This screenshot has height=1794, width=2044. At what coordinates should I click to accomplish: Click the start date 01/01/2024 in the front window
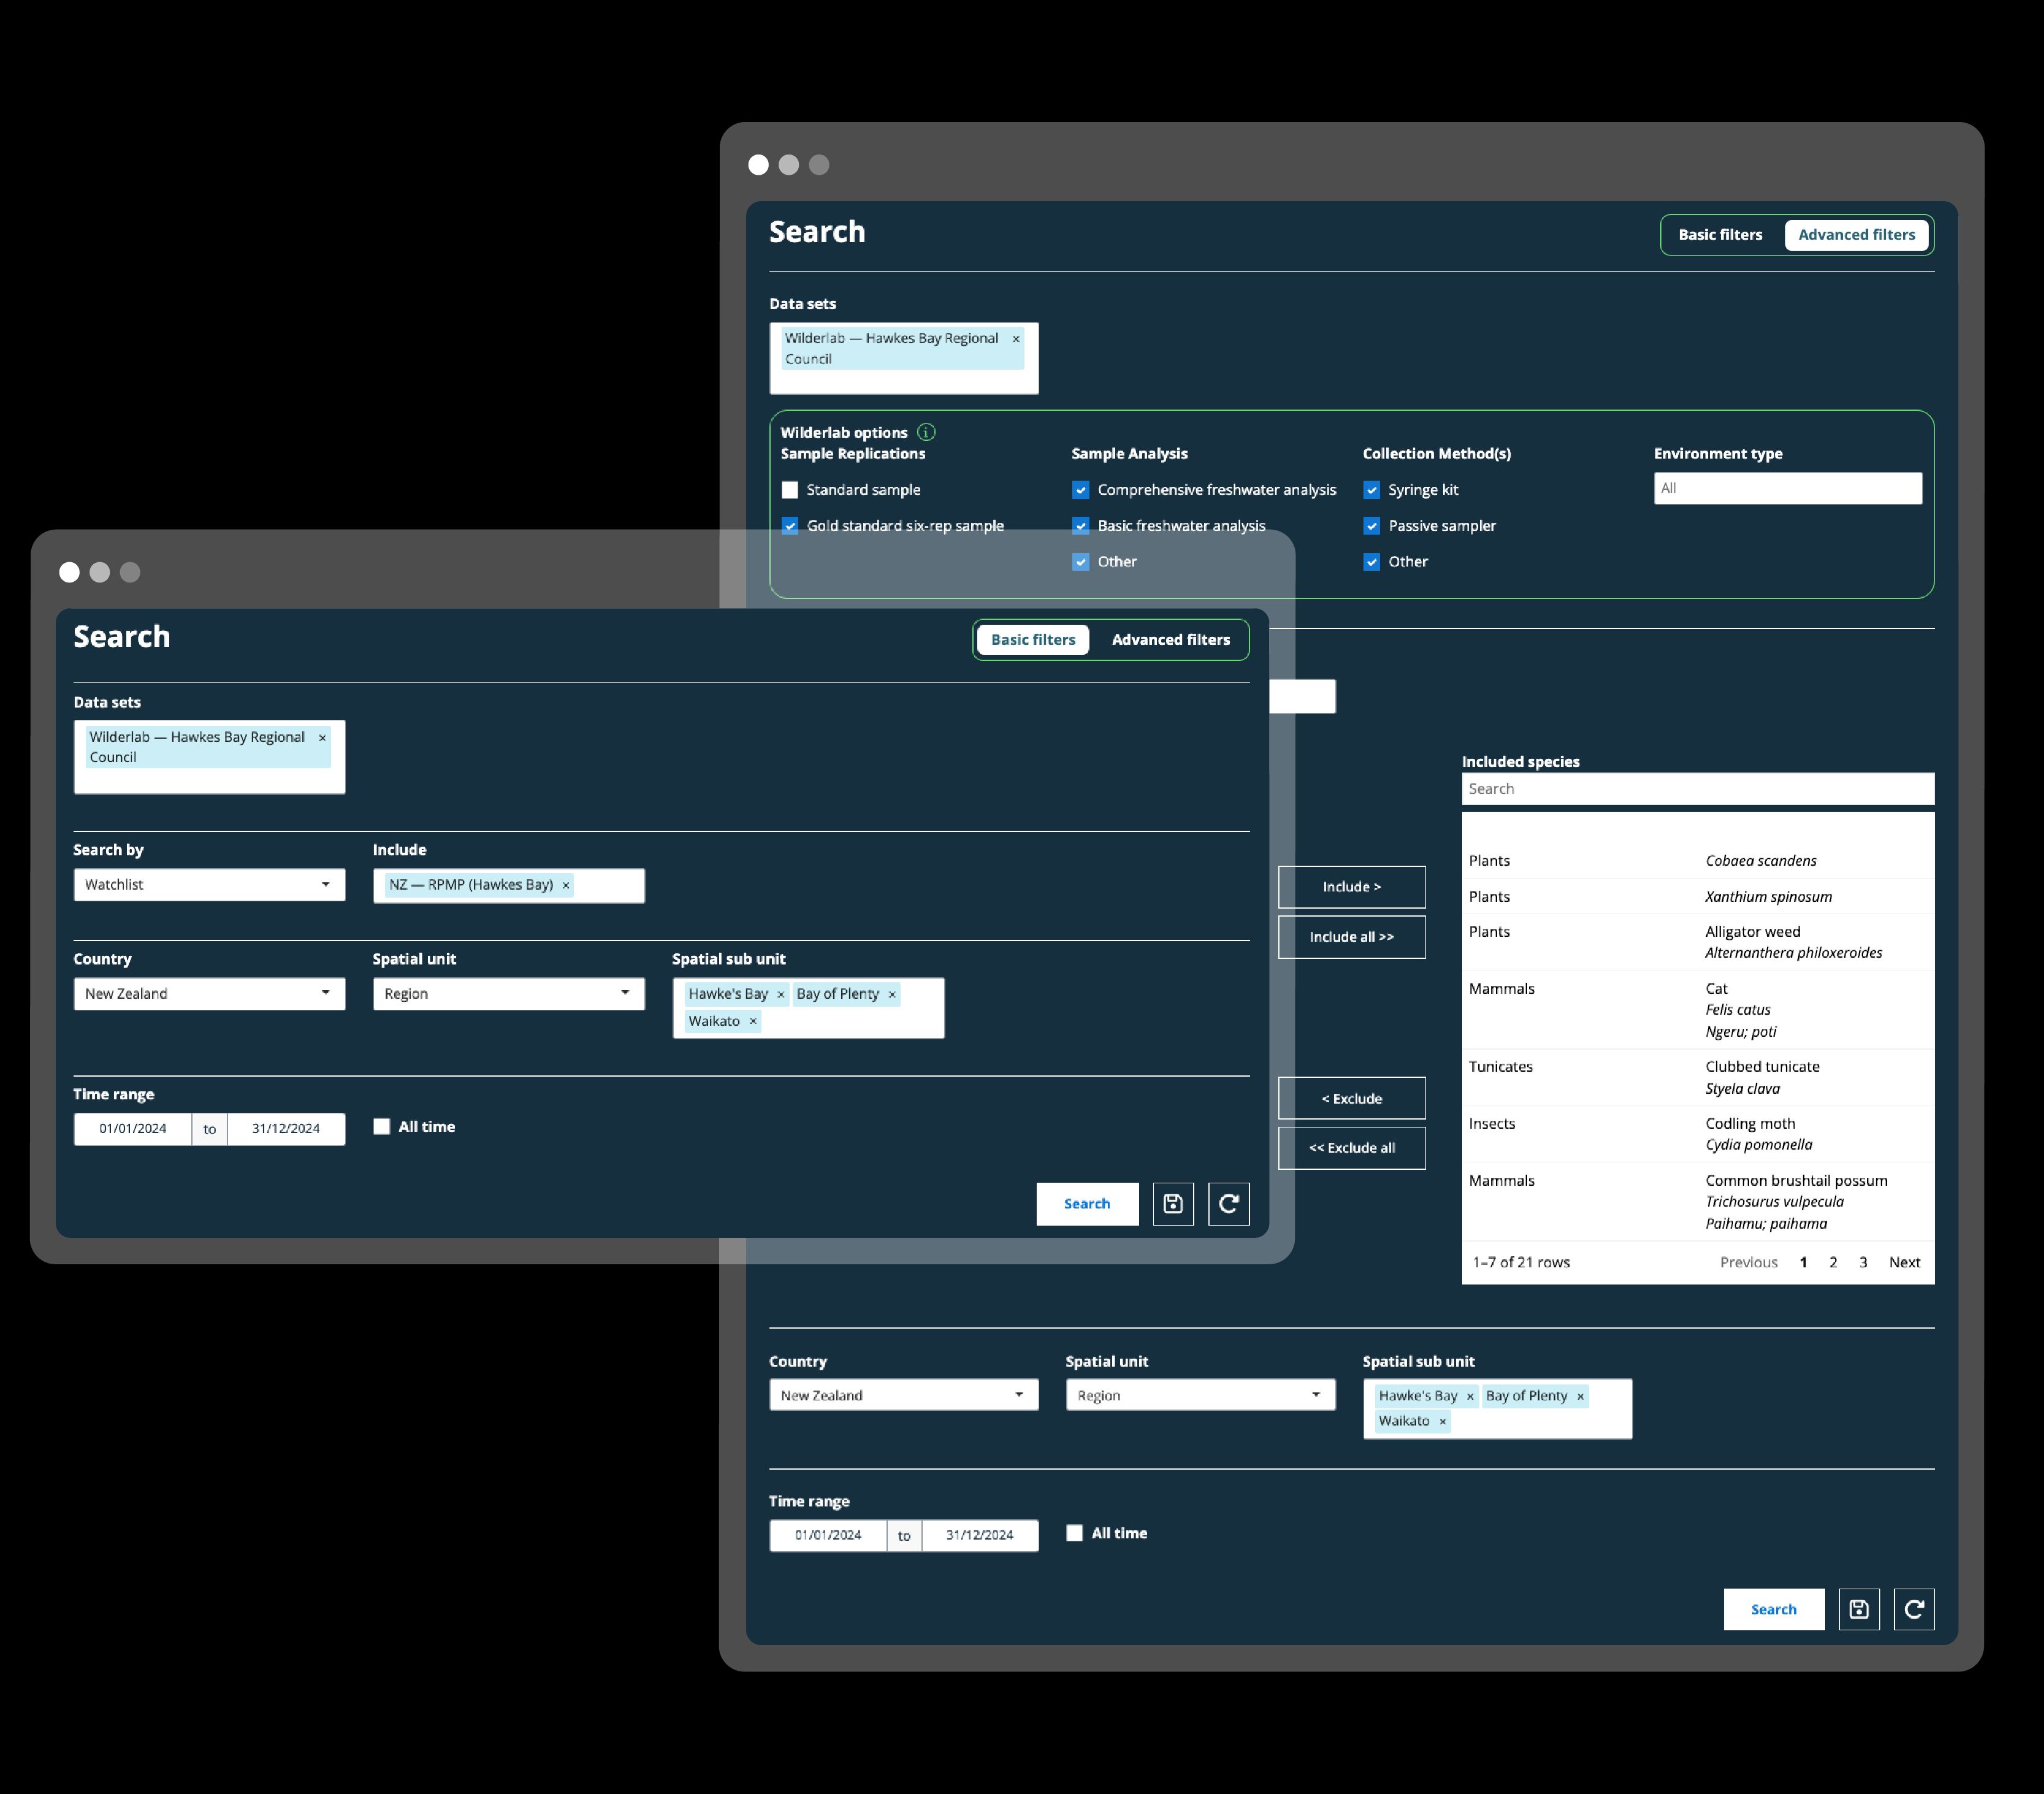pos(133,1129)
